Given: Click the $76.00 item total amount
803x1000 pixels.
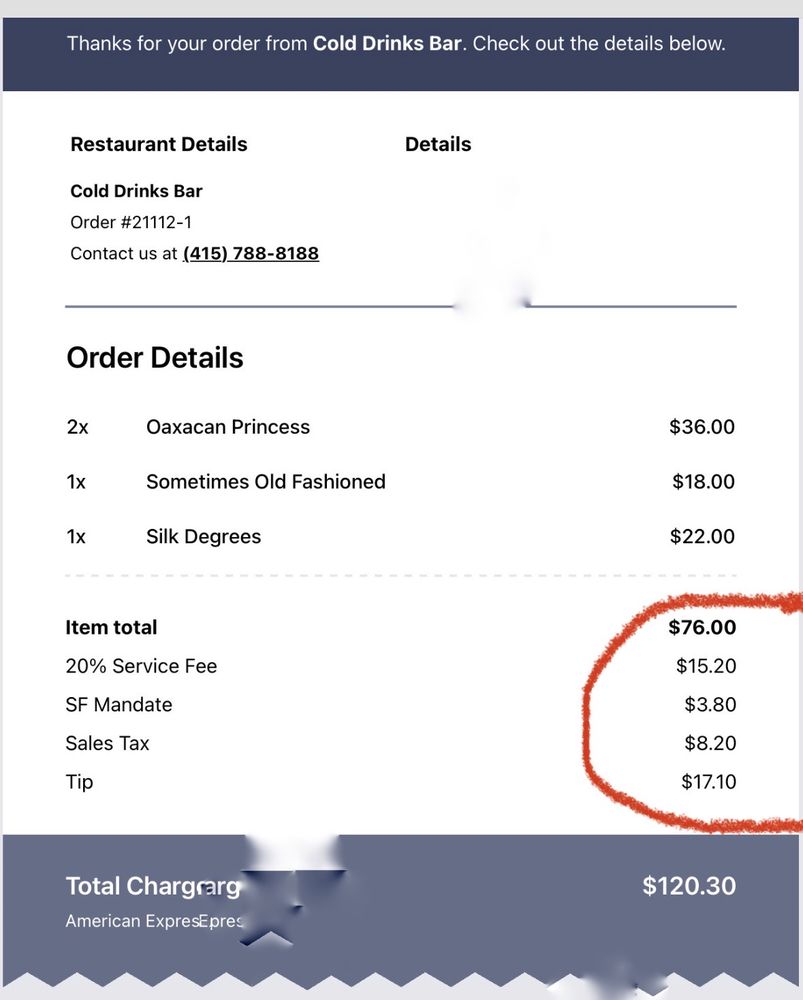Looking at the screenshot, I should (x=702, y=628).
